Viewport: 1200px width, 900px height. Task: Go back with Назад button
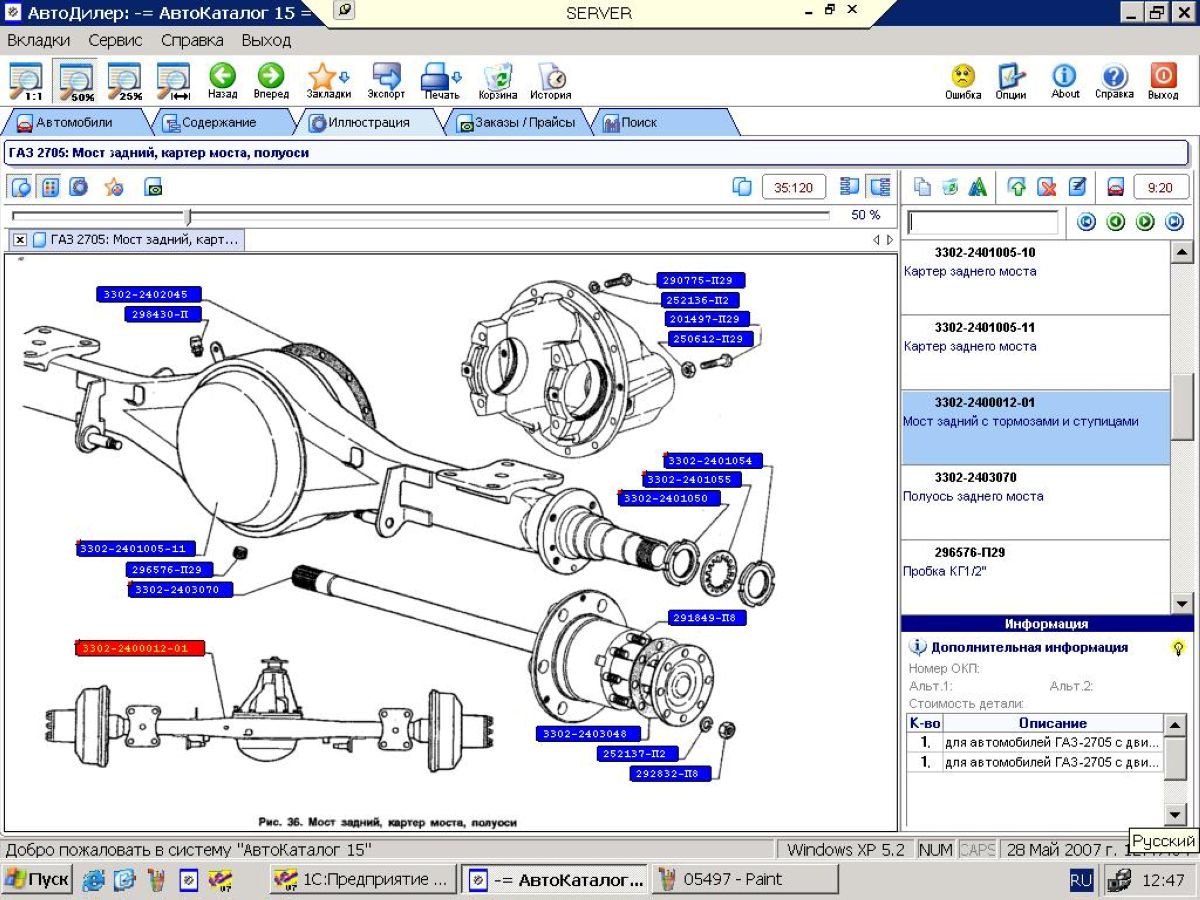[223, 81]
